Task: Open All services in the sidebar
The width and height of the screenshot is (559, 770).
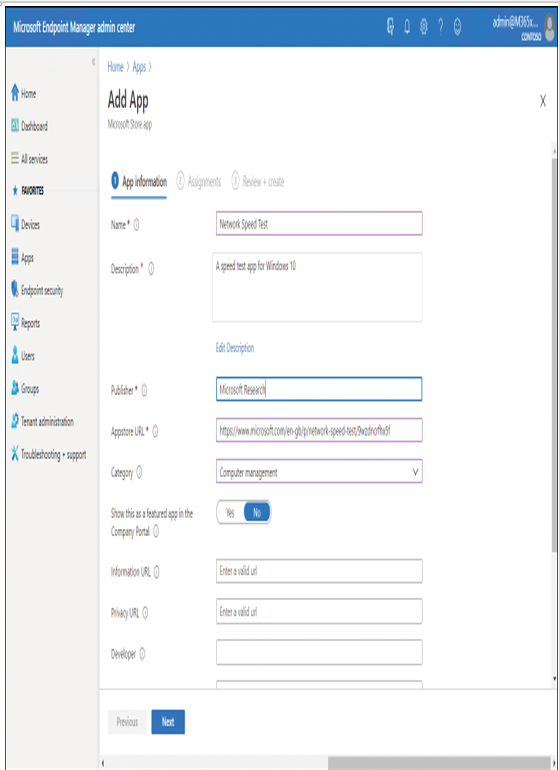Action: pyautogui.click(x=29, y=159)
